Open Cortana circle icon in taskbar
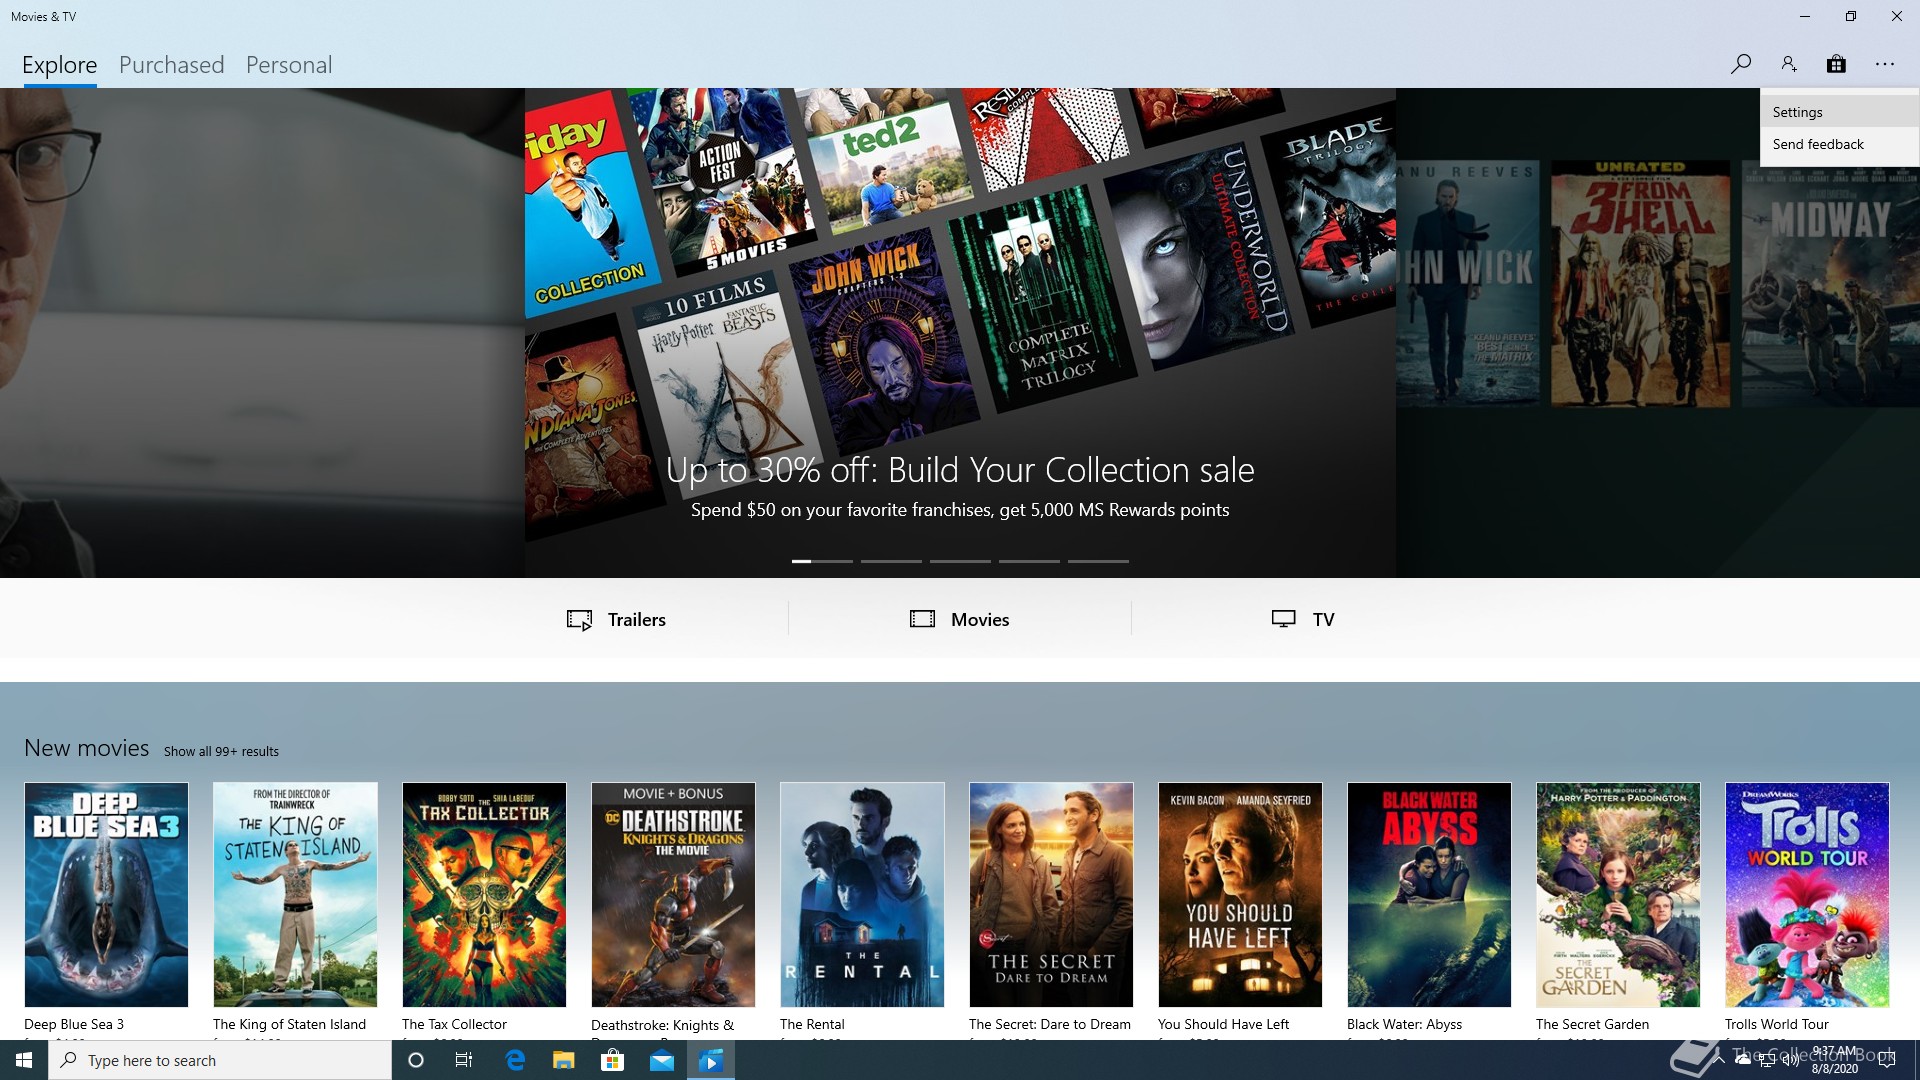This screenshot has height=1080, width=1920. [416, 1060]
